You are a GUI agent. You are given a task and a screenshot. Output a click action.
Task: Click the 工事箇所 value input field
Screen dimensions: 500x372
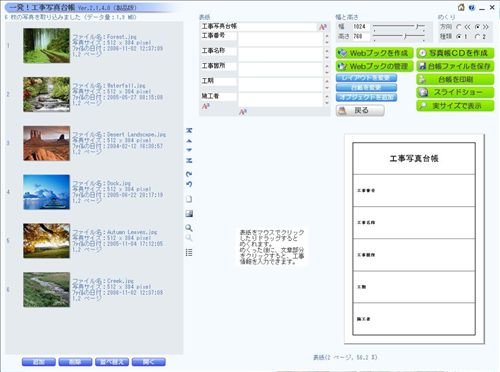coord(281,70)
